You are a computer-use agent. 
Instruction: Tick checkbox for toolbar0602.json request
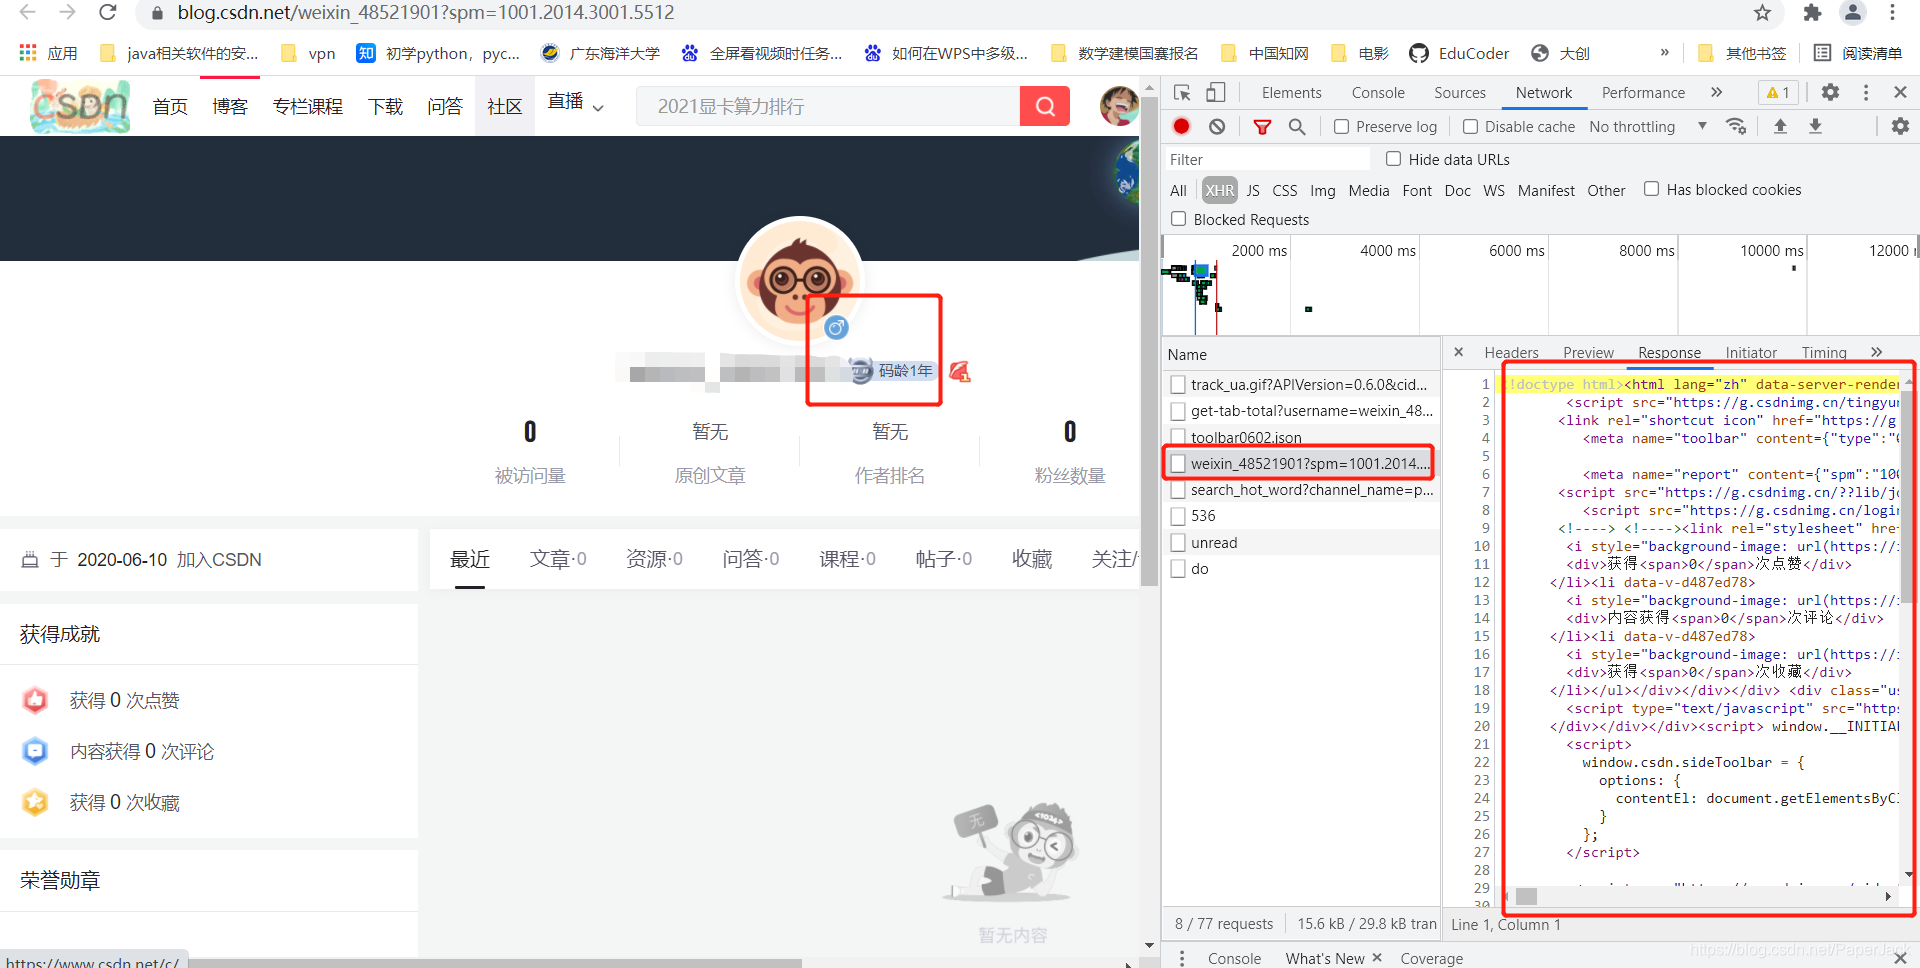tap(1178, 437)
